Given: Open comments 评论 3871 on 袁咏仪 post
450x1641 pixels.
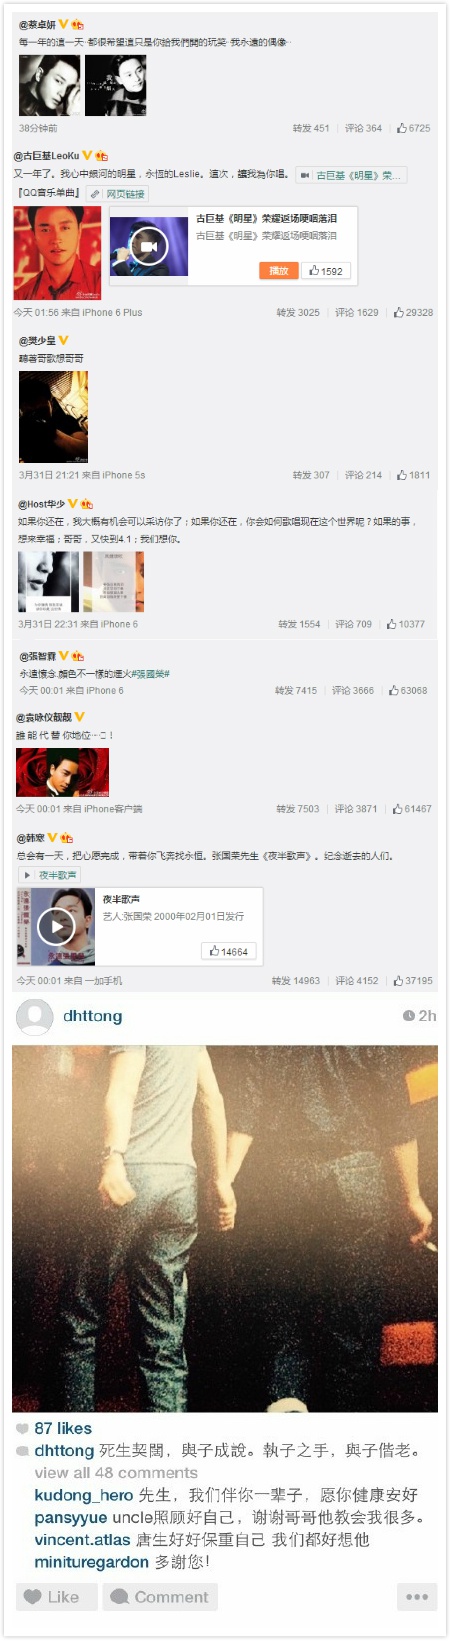Looking at the screenshot, I should point(355,809).
